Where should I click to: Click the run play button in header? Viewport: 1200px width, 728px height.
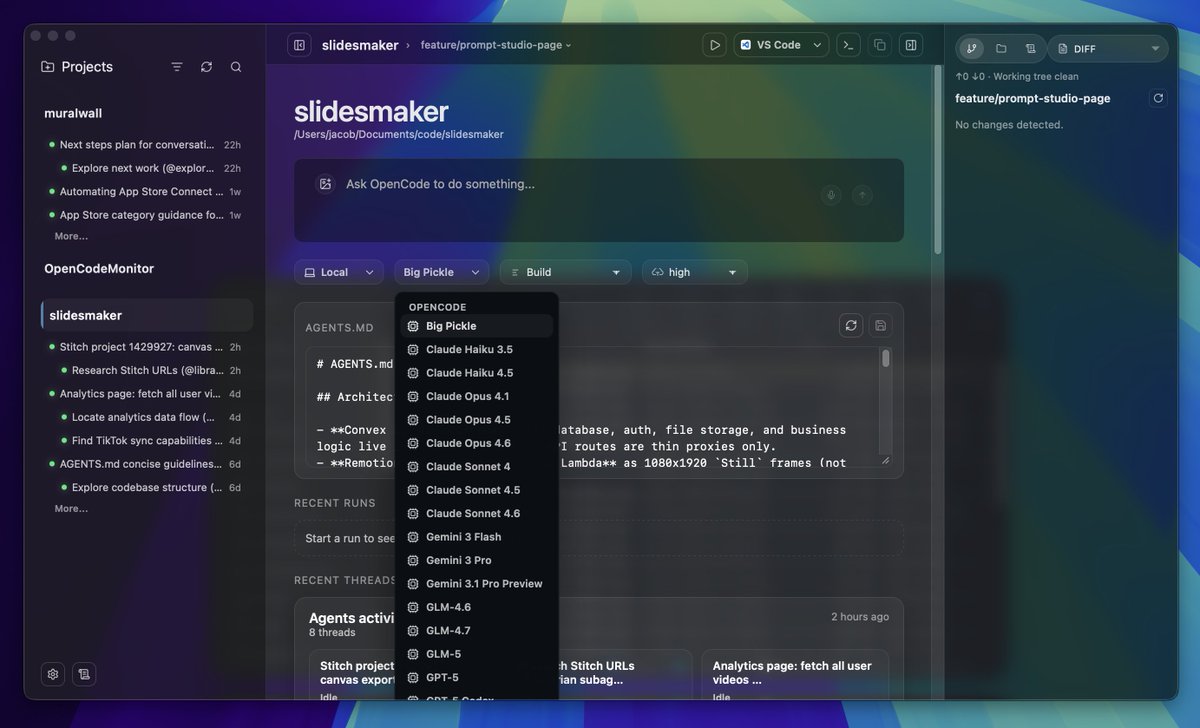[x=715, y=45]
